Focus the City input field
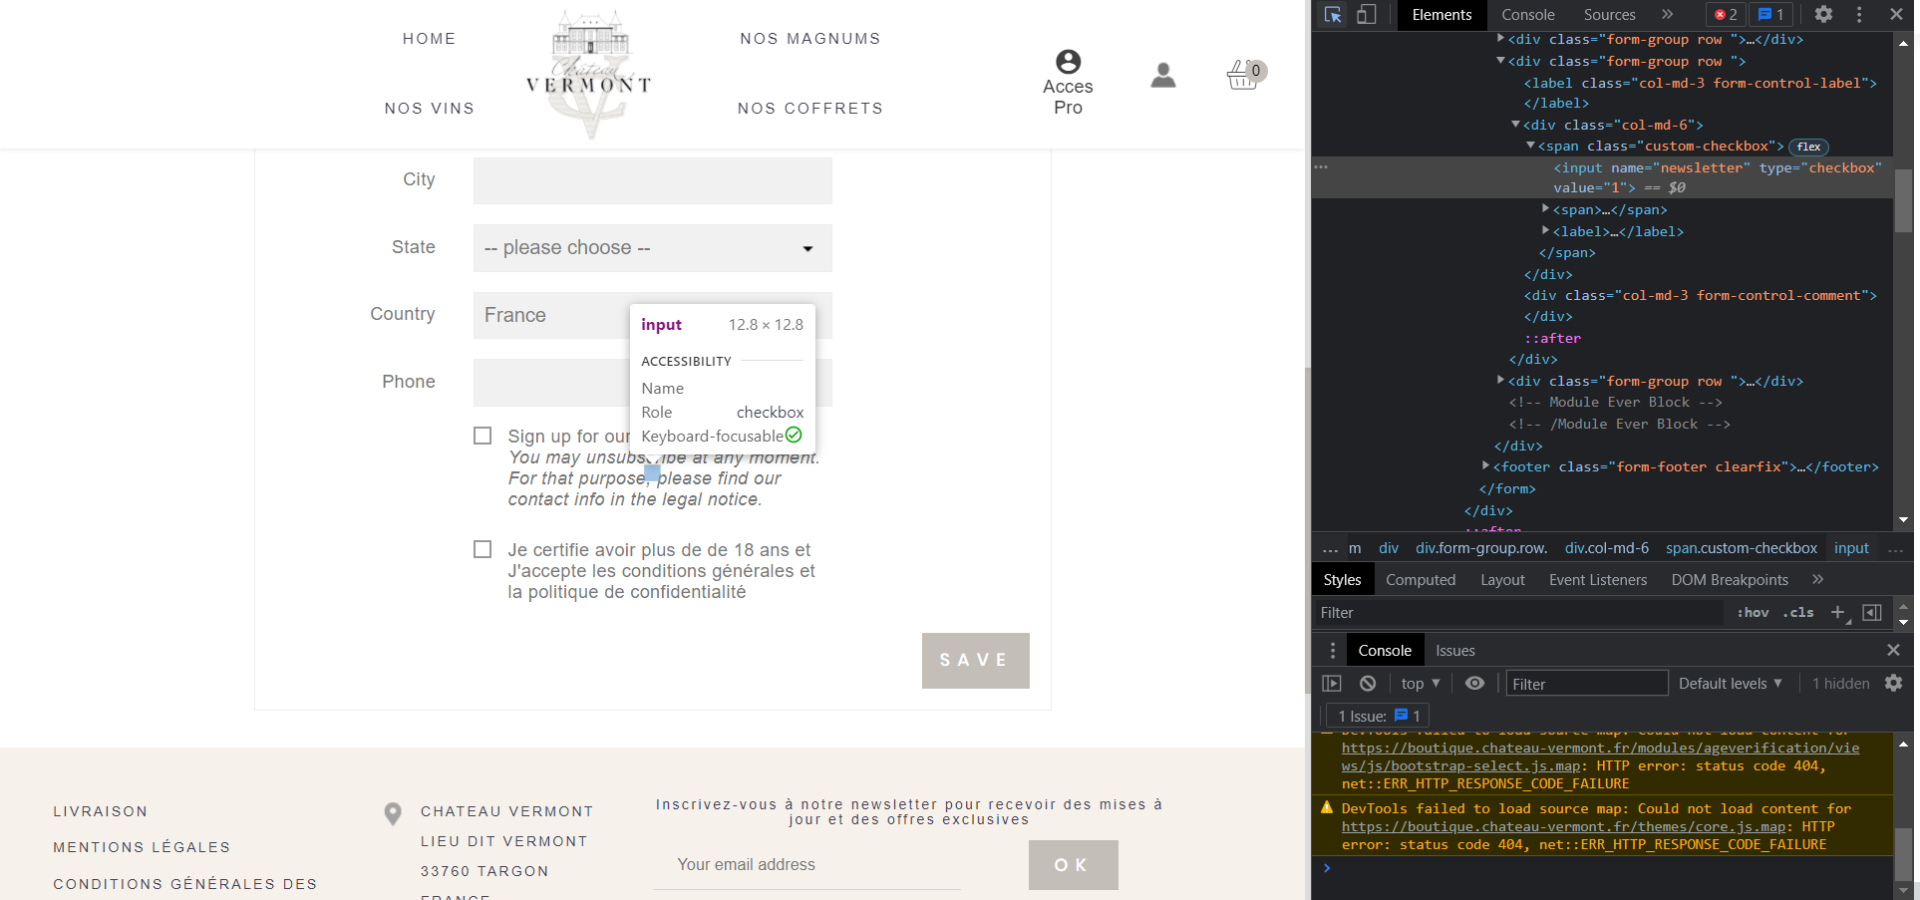This screenshot has width=1920, height=900. click(x=653, y=180)
